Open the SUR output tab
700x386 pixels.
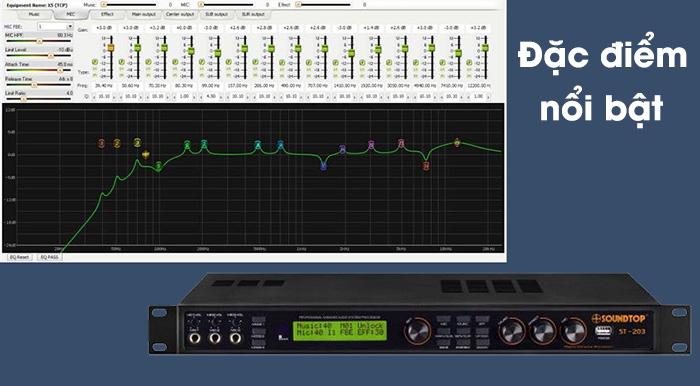(253, 15)
